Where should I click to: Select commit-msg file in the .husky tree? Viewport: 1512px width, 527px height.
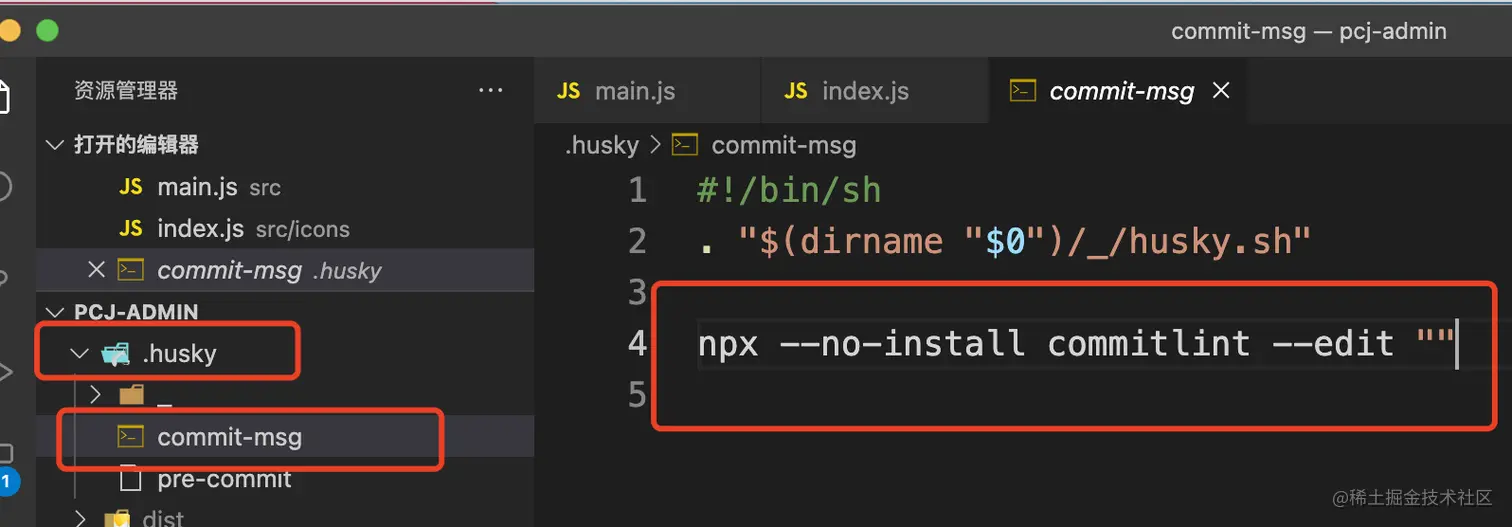click(x=285, y=437)
